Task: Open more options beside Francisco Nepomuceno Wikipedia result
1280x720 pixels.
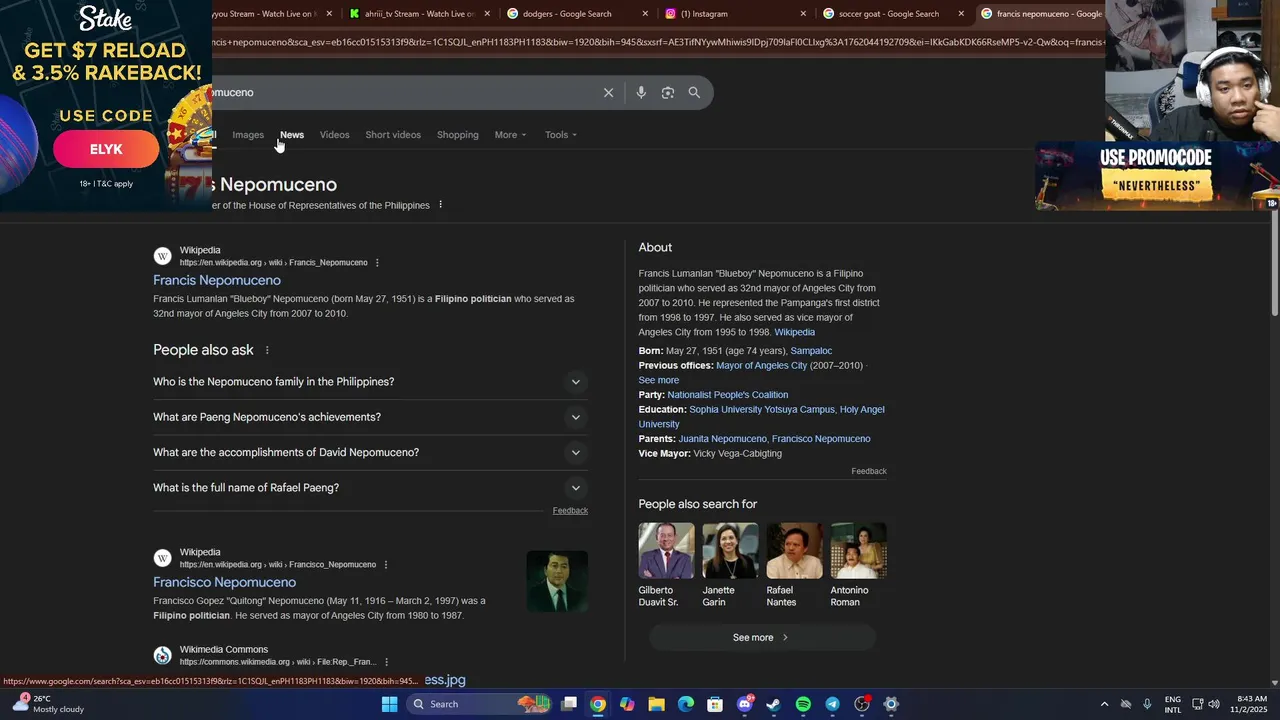Action: [x=386, y=565]
